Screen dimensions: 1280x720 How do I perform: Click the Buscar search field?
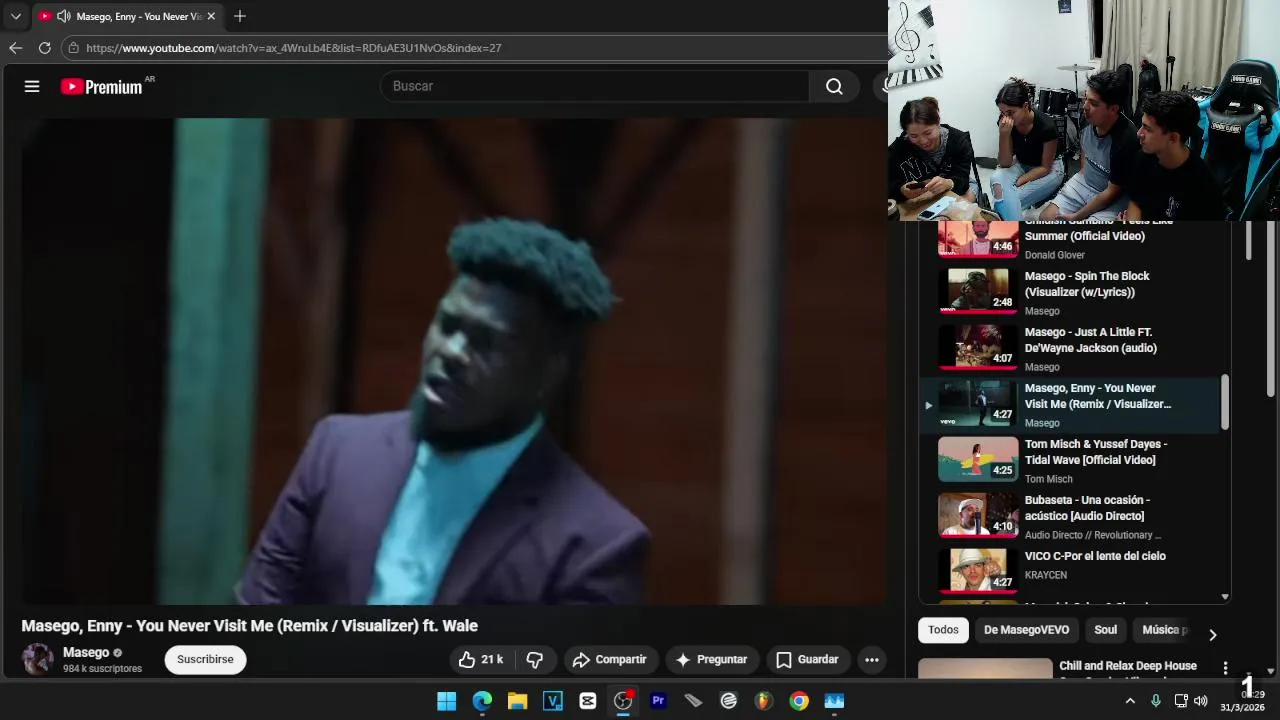coord(595,86)
